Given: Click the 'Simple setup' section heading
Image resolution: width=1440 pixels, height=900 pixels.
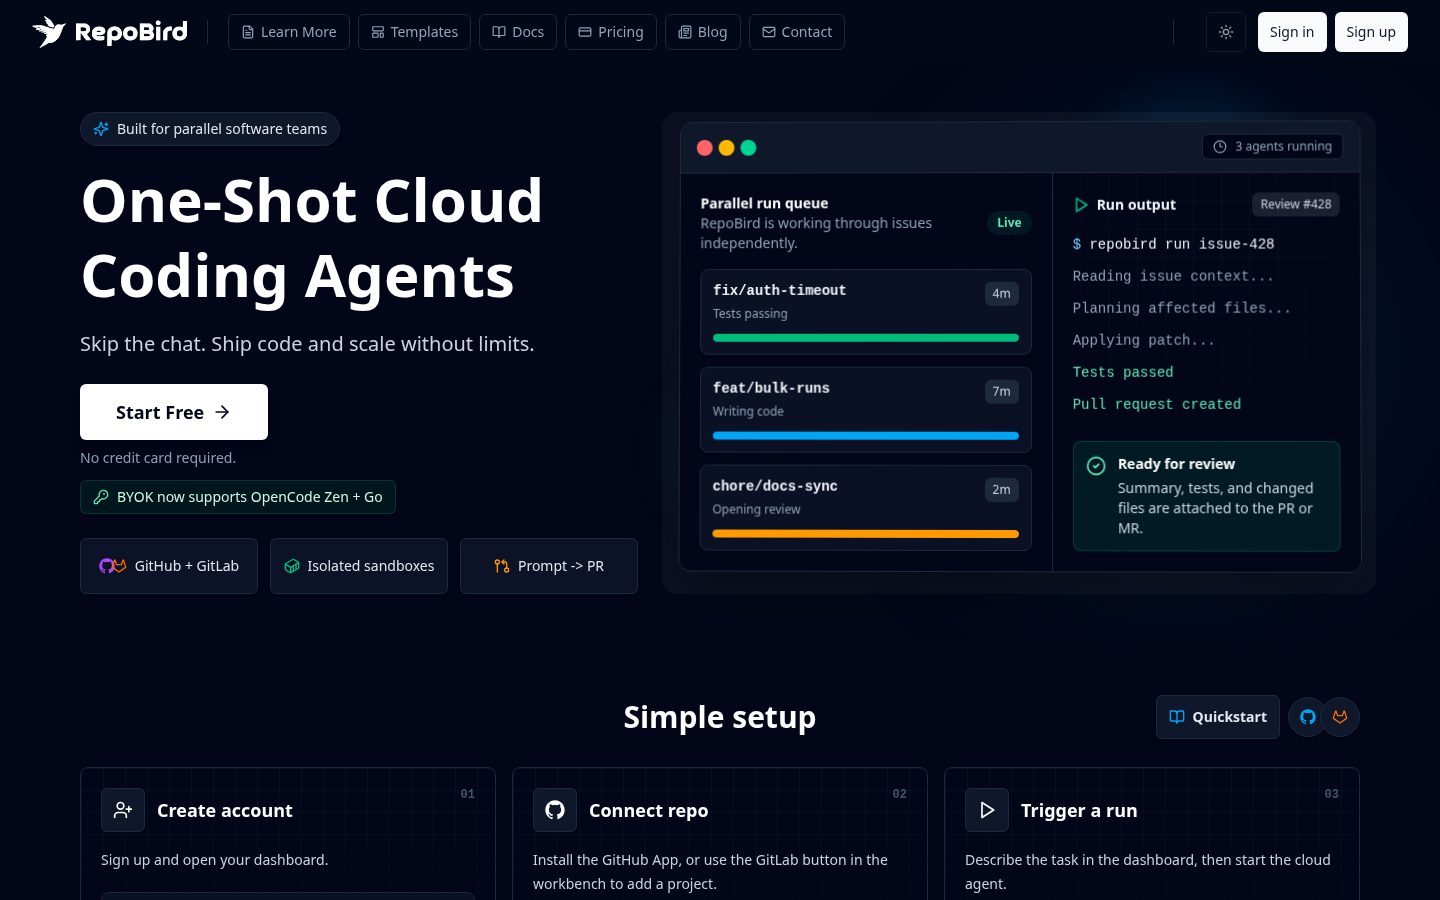Looking at the screenshot, I should [x=720, y=717].
